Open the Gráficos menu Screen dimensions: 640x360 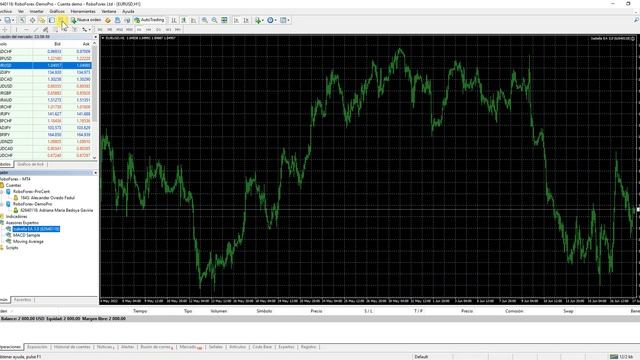point(57,11)
